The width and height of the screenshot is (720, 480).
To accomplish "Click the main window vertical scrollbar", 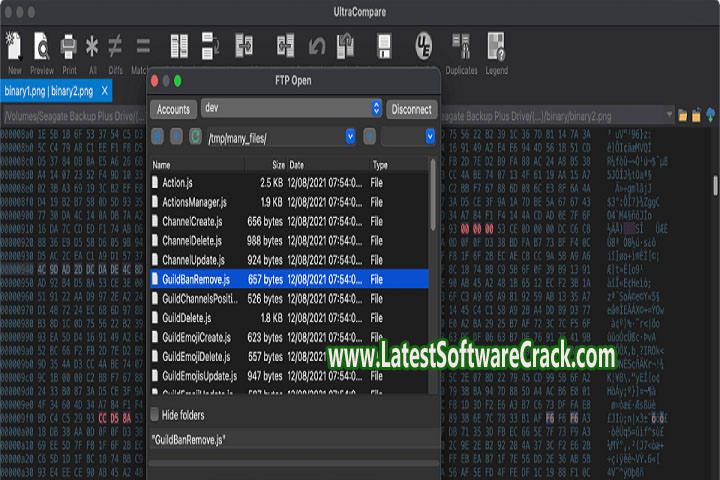I will pos(715,185).
